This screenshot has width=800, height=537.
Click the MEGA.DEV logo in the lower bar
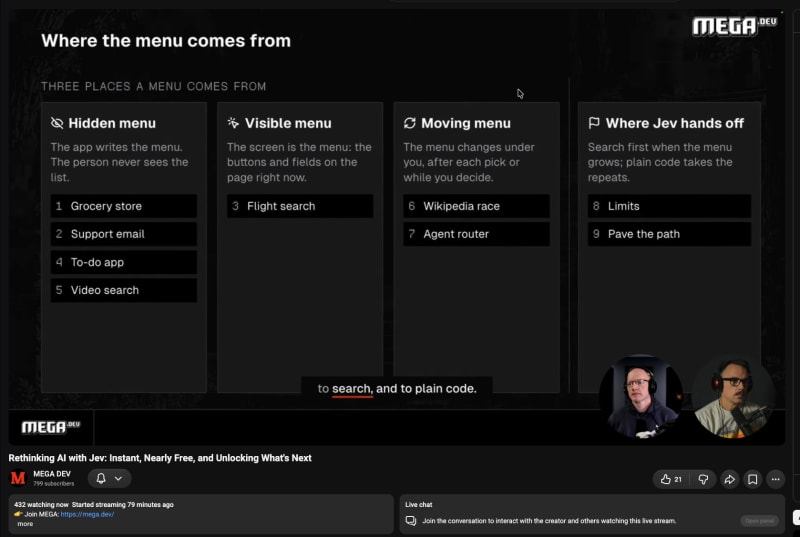point(51,427)
